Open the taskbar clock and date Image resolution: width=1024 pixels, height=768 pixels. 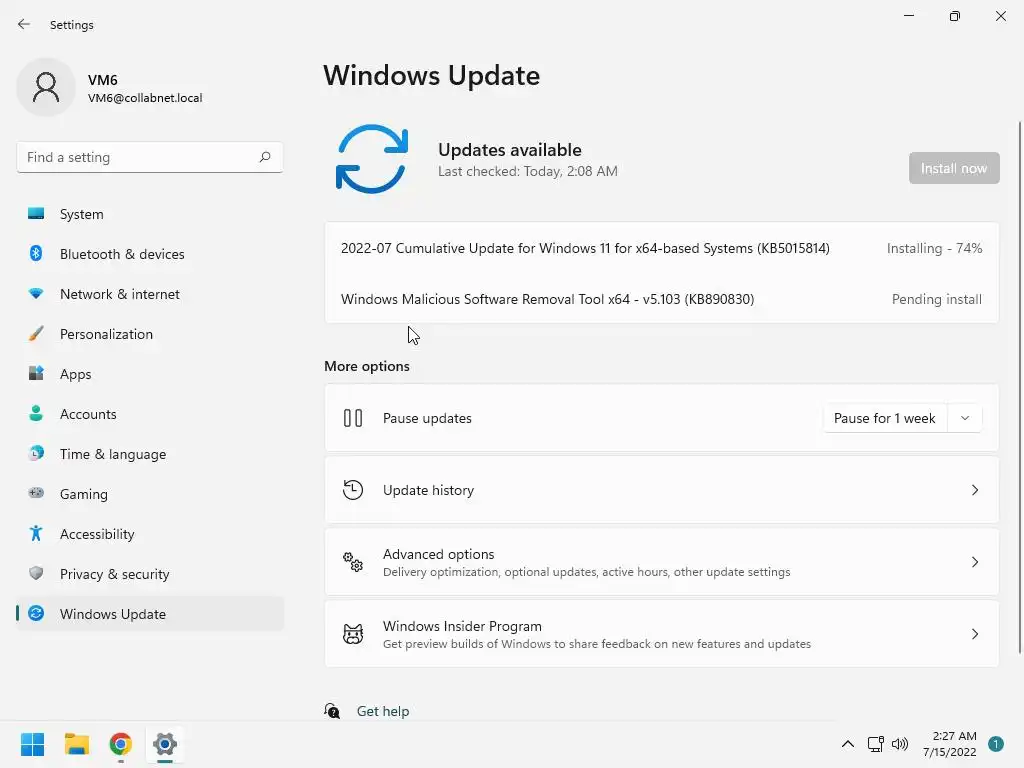950,744
